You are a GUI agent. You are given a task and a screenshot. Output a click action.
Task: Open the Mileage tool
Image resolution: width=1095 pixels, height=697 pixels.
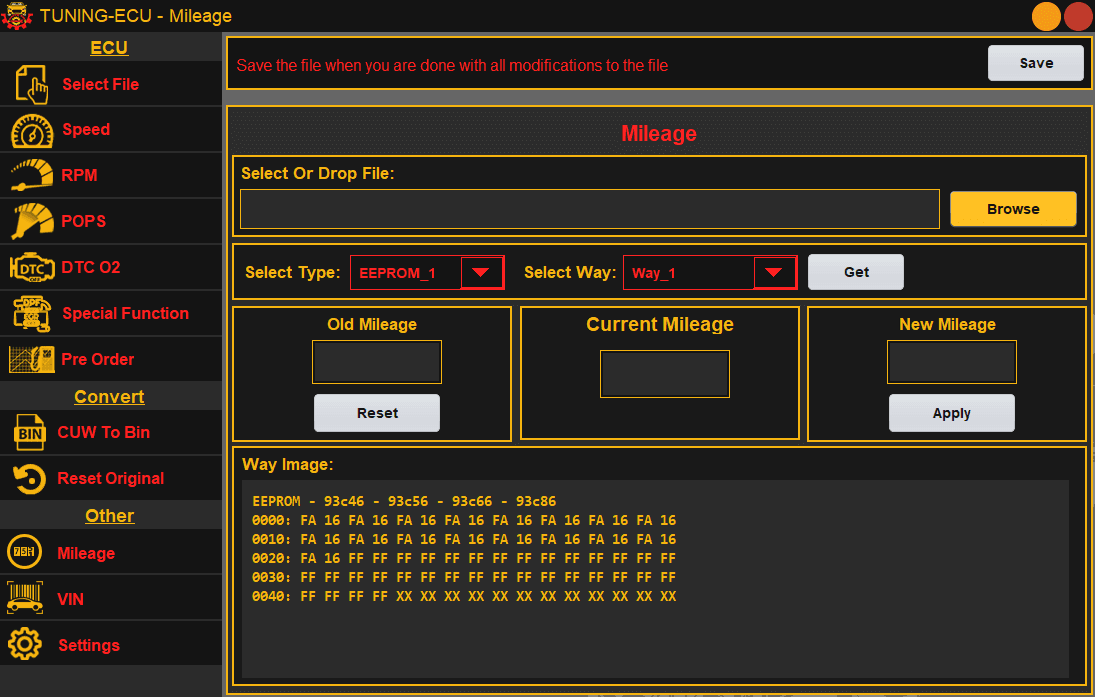[x=26, y=552]
